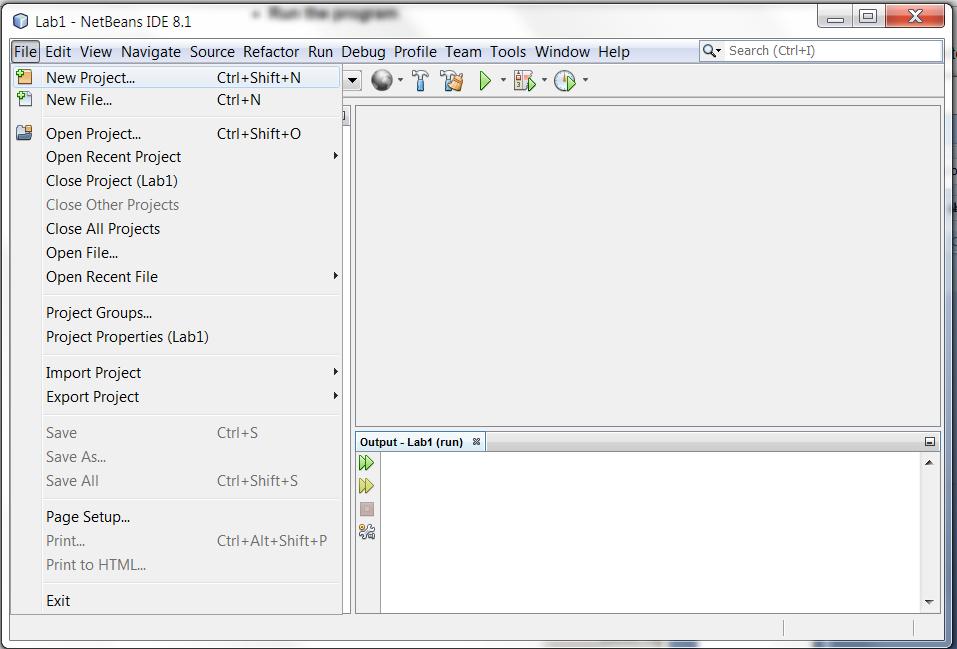
Task: Open the configuration combo box arrow in toolbar
Action: coord(353,80)
